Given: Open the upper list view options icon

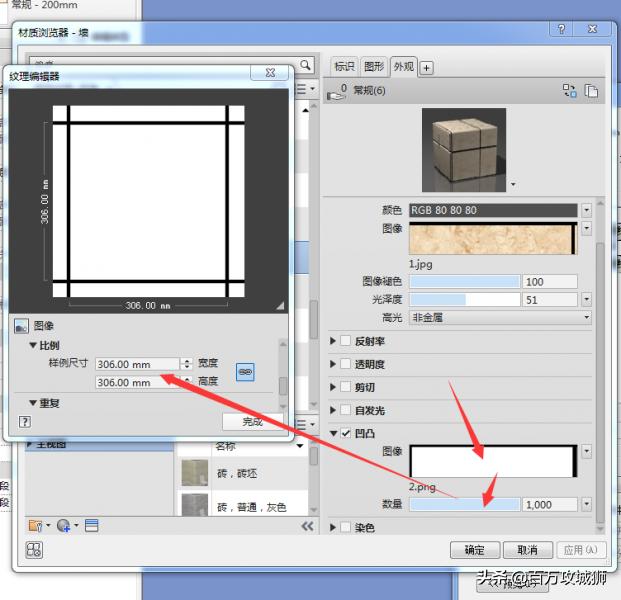Looking at the screenshot, I should [306, 89].
